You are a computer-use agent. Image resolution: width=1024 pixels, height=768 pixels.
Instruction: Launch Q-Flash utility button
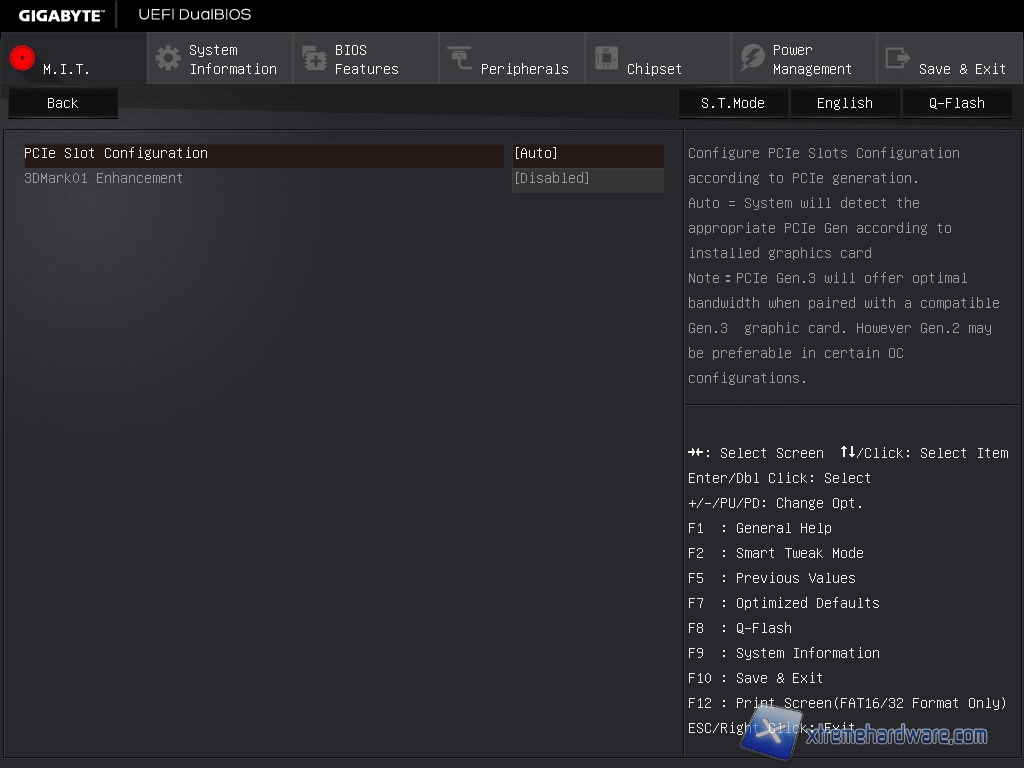(x=956, y=103)
